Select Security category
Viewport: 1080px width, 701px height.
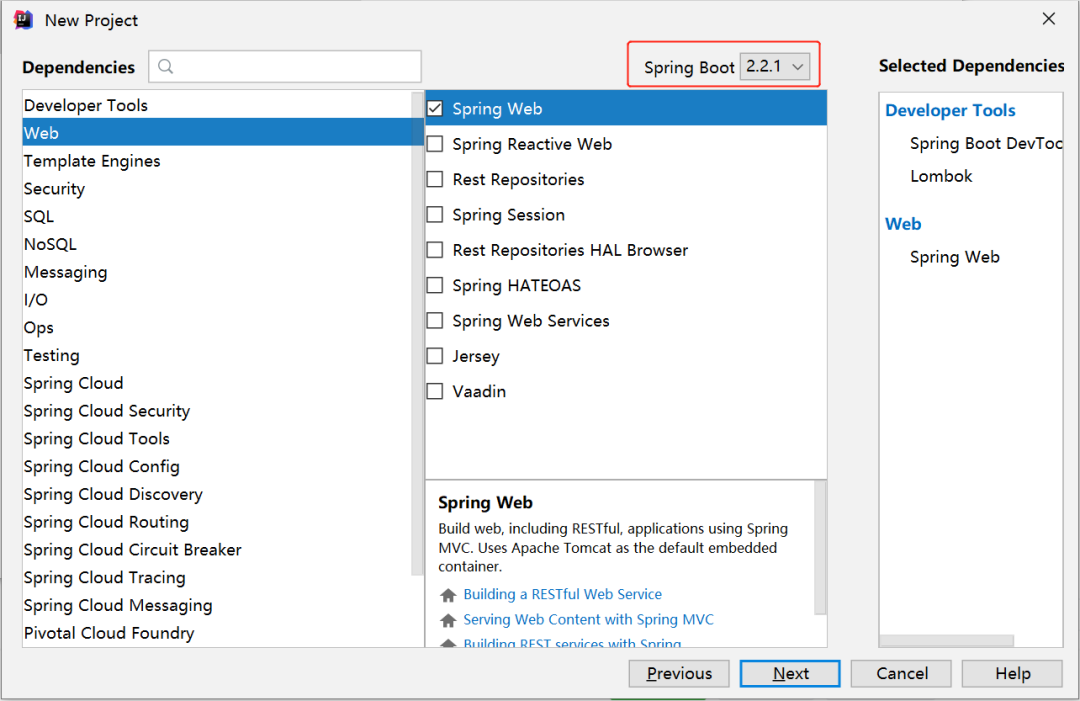click(x=217, y=189)
